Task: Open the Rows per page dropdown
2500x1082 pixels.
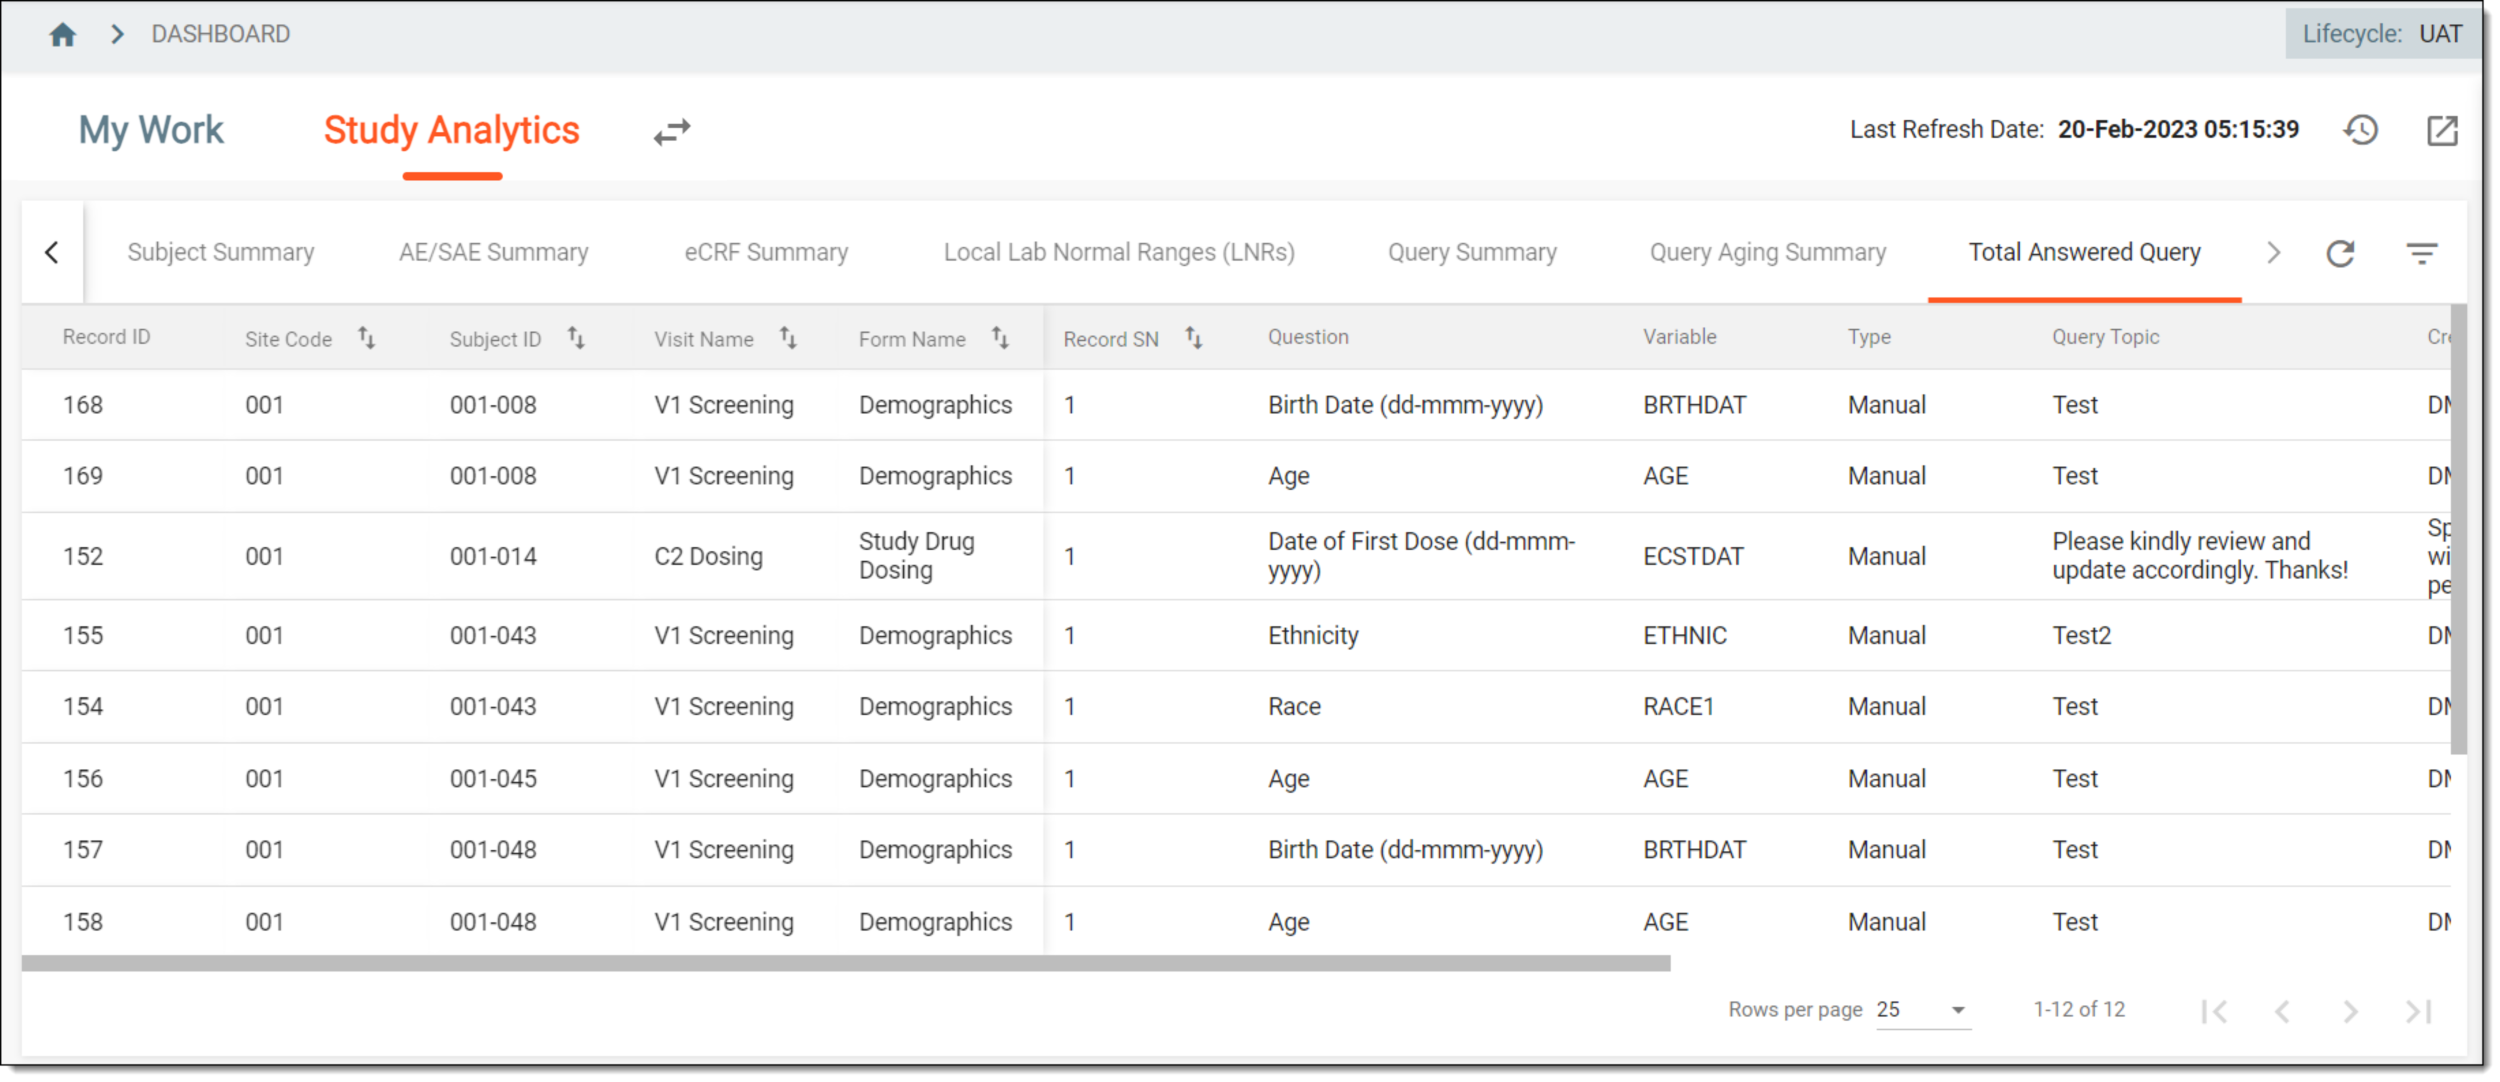Action: point(1922,1010)
